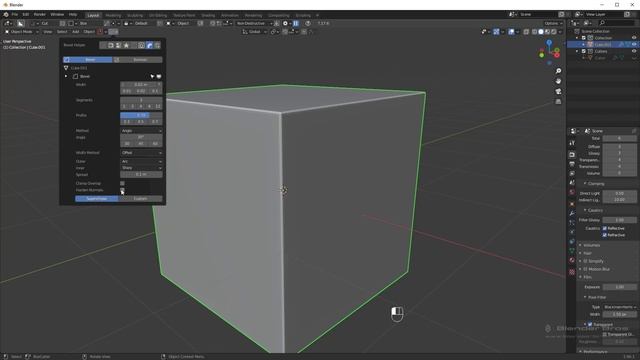Click the select tool arrow icon in top toolbar
Viewport: 640px width, 360px height.
(20, 24)
